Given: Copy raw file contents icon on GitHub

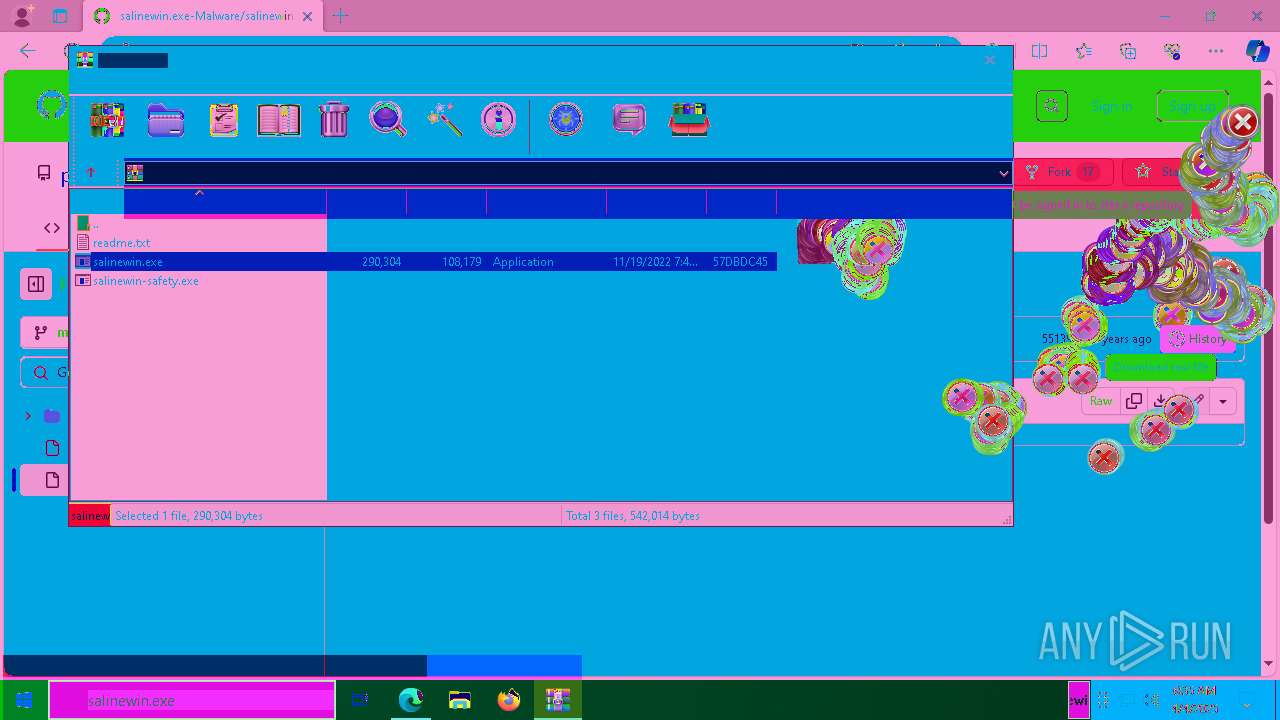Looking at the screenshot, I should click(x=1133, y=401).
